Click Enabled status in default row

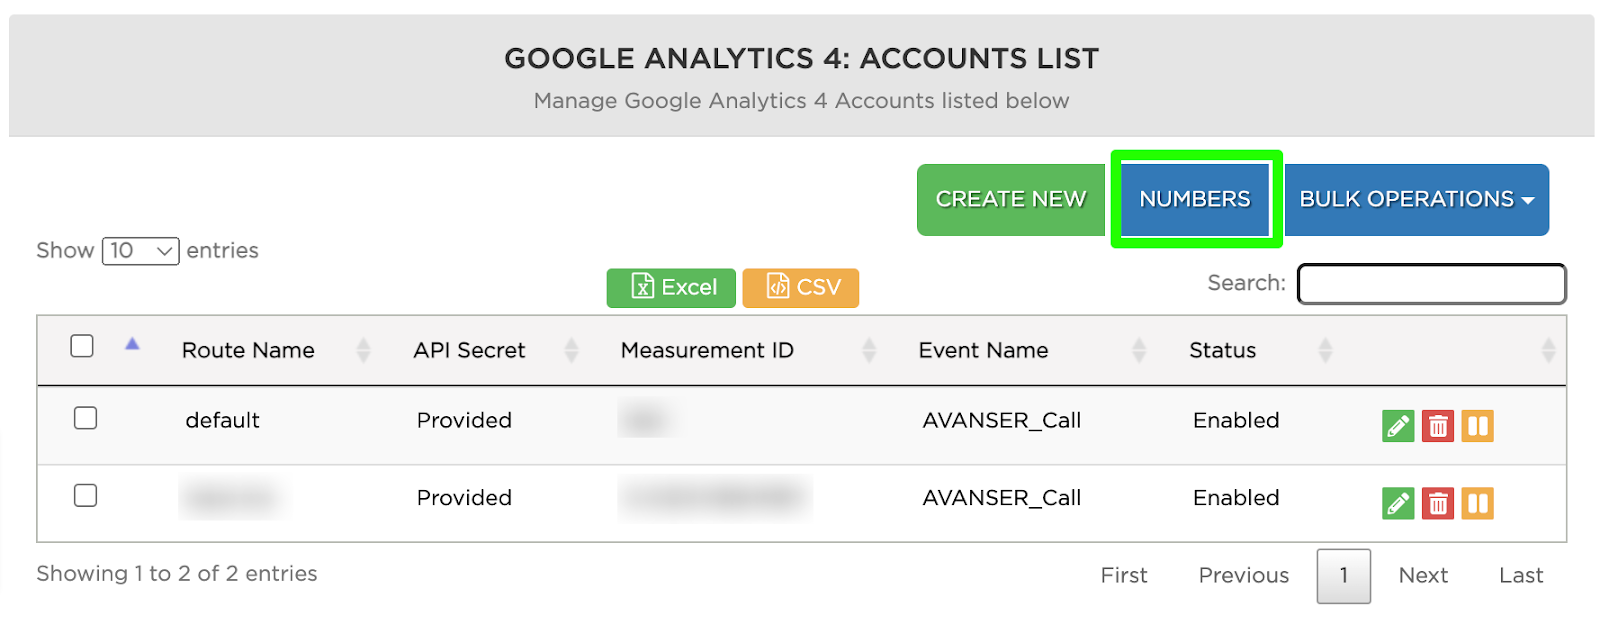[1236, 421]
